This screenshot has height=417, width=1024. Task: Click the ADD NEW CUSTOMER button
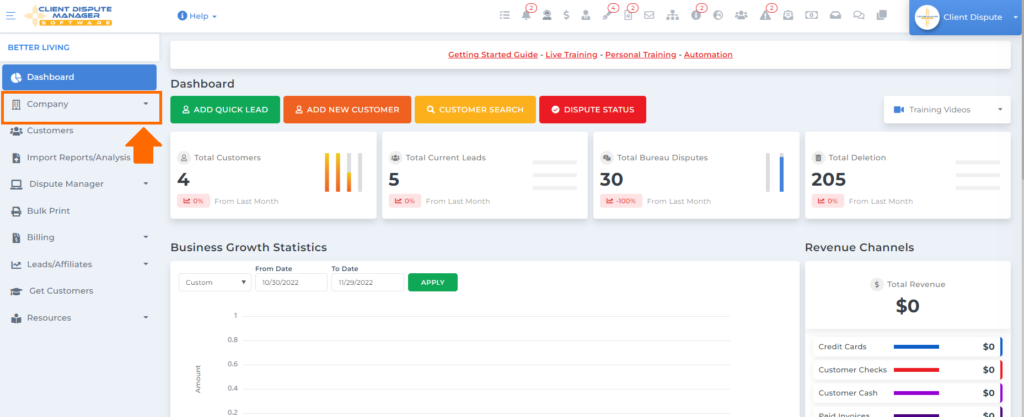click(x=347, y=110)
